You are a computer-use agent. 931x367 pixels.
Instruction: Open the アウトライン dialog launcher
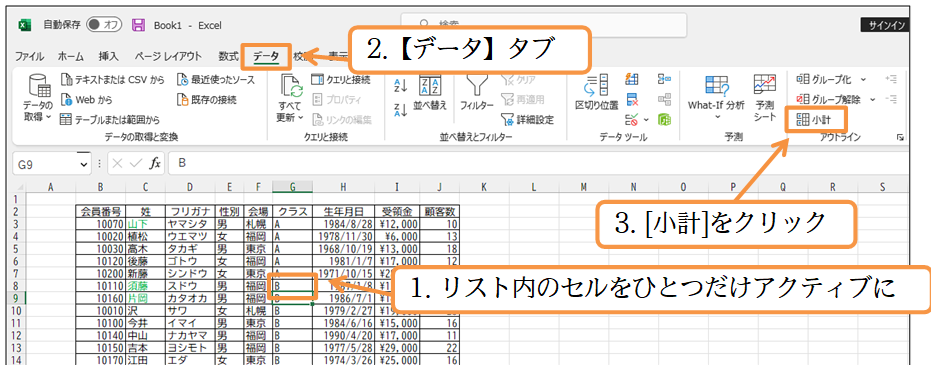click(x=900, y=138)
